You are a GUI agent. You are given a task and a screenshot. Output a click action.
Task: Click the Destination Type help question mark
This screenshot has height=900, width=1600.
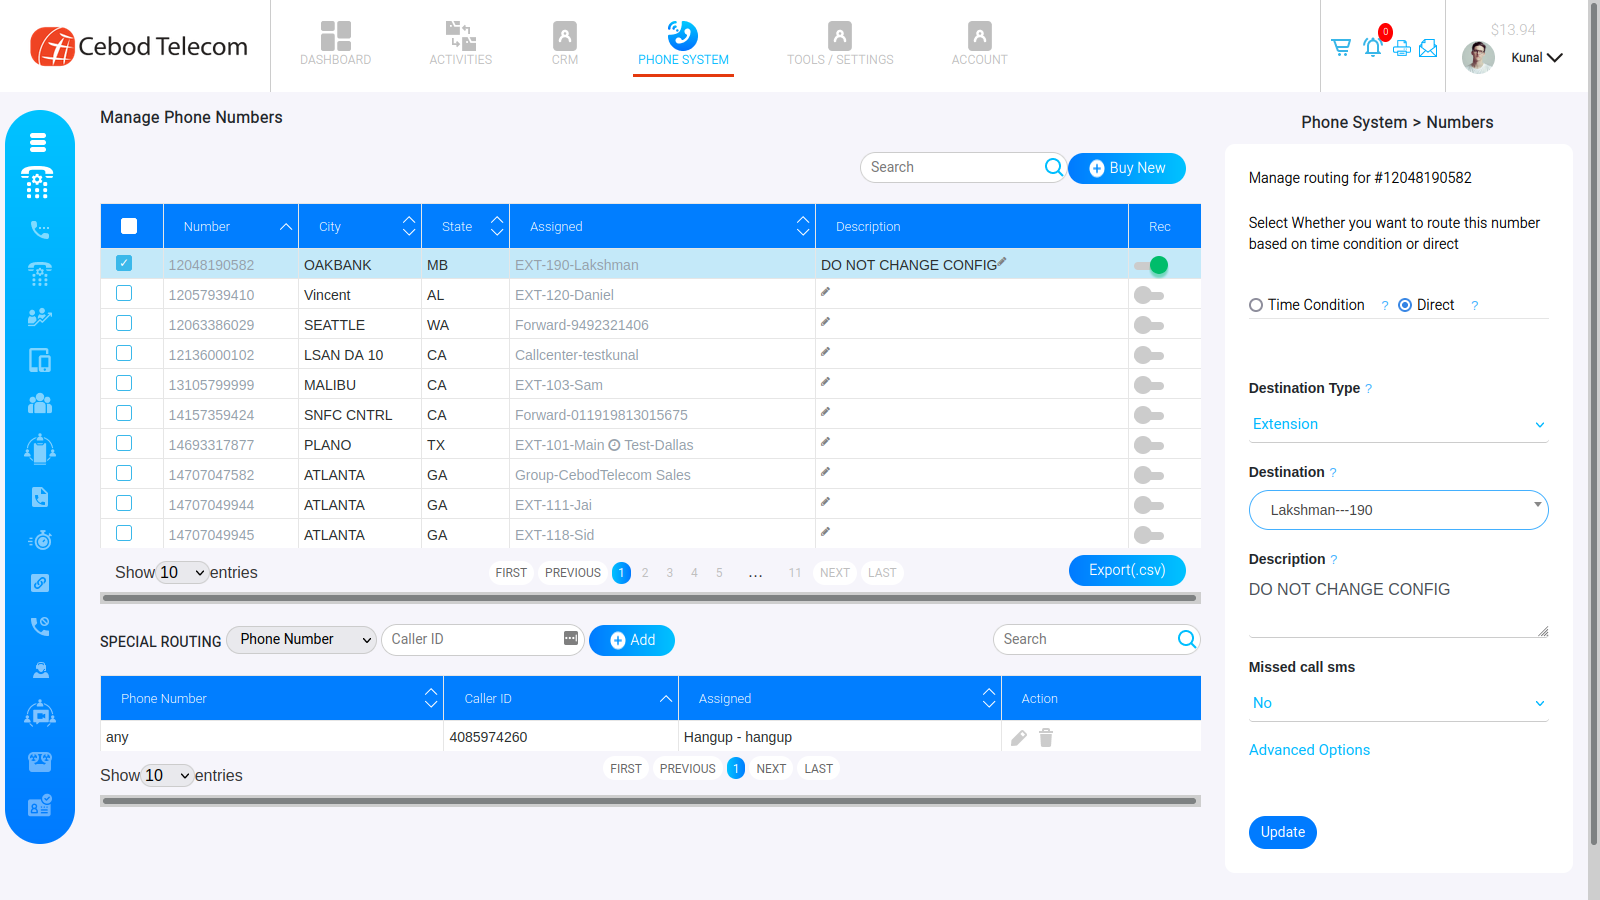click(1368, 389)
